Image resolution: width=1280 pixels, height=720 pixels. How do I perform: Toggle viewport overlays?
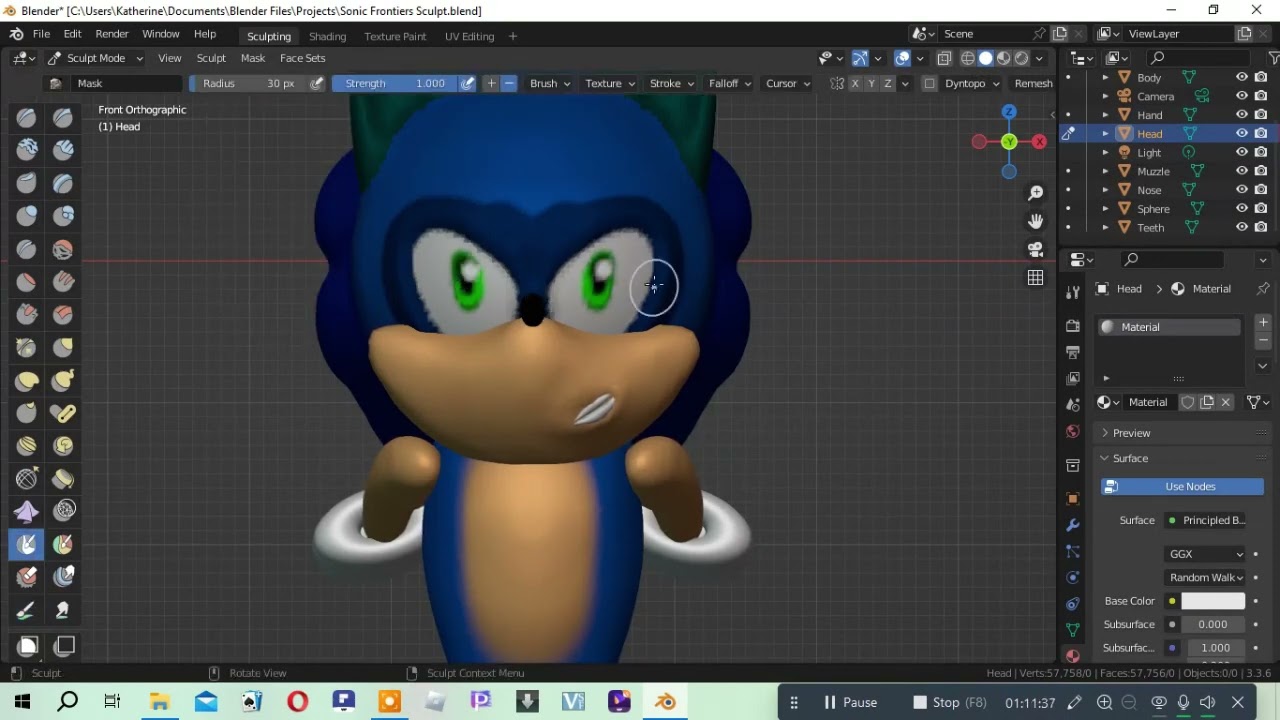click(x=902, y=58)
